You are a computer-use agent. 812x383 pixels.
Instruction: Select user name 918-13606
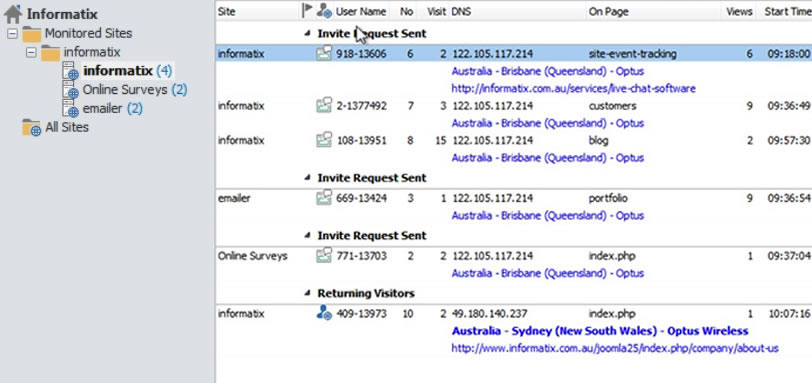click(361, 54)
